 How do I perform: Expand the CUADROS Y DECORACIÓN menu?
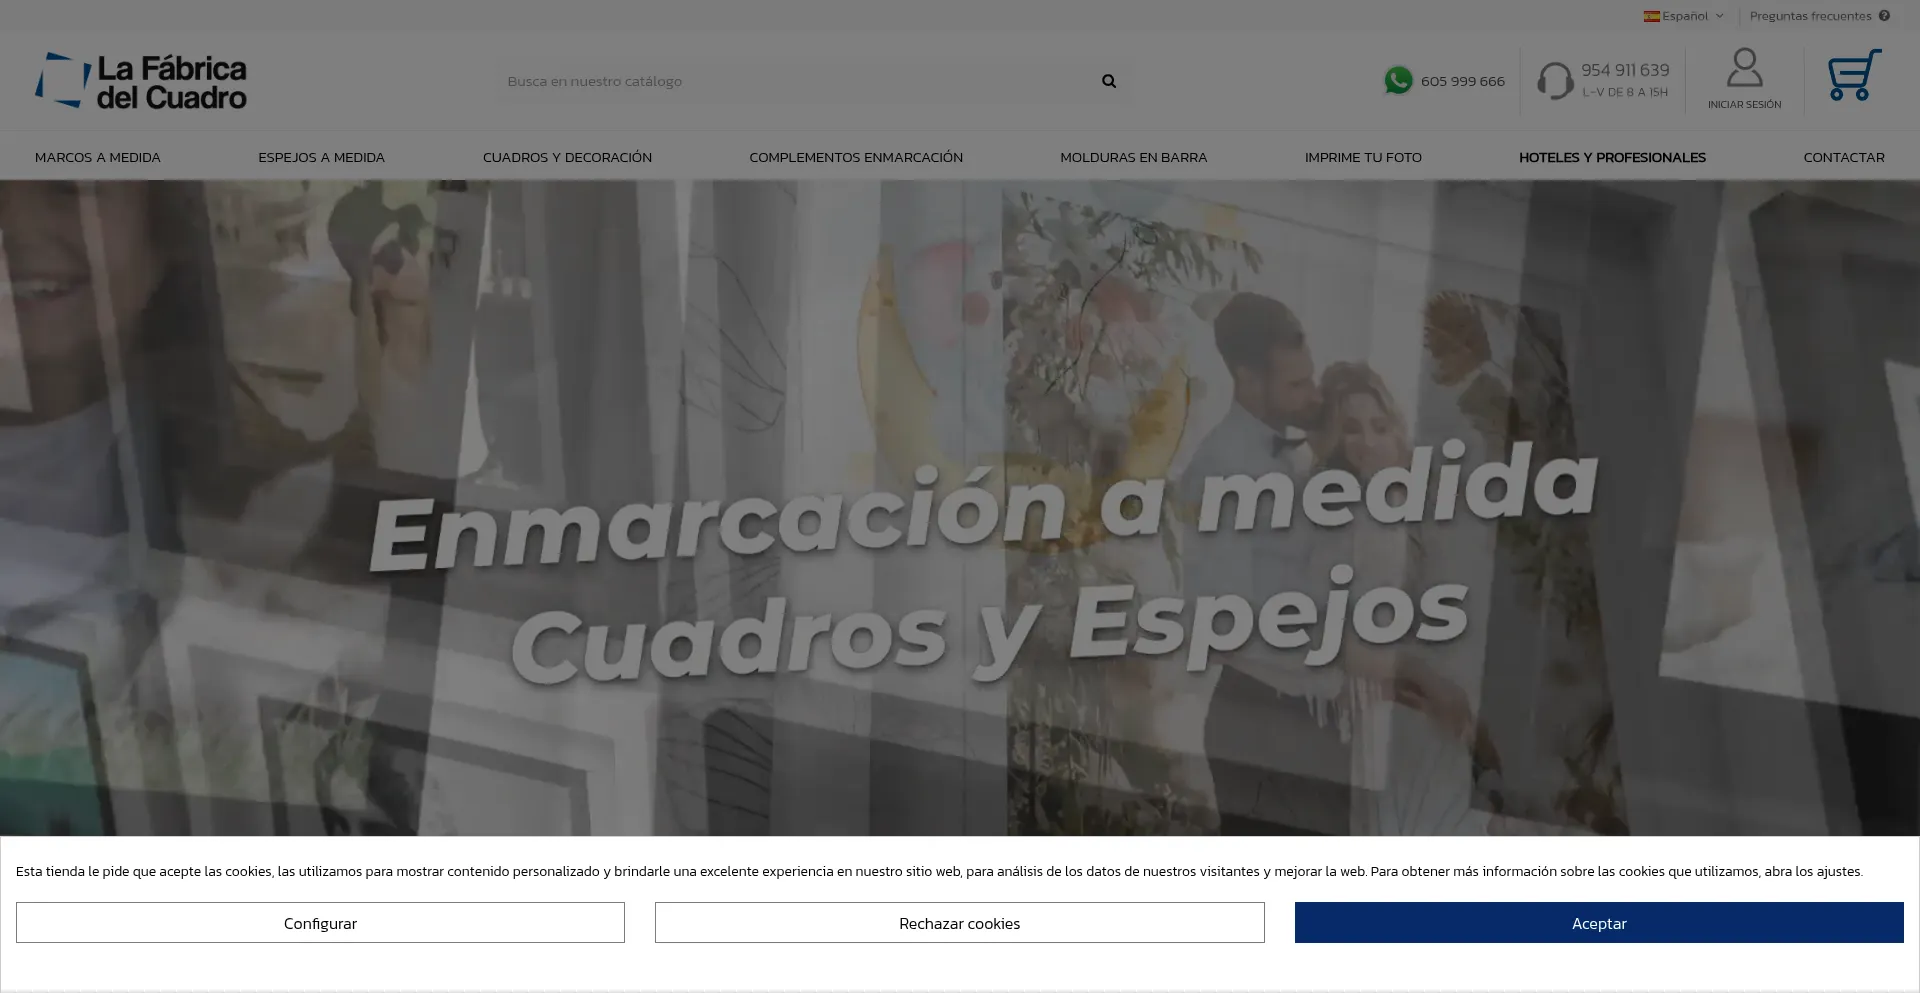coord(567,157)
